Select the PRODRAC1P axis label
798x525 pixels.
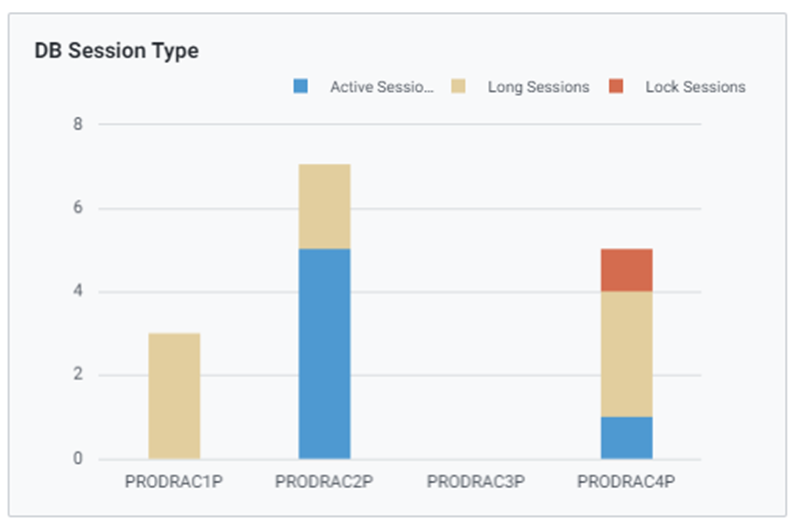(174, 482)
